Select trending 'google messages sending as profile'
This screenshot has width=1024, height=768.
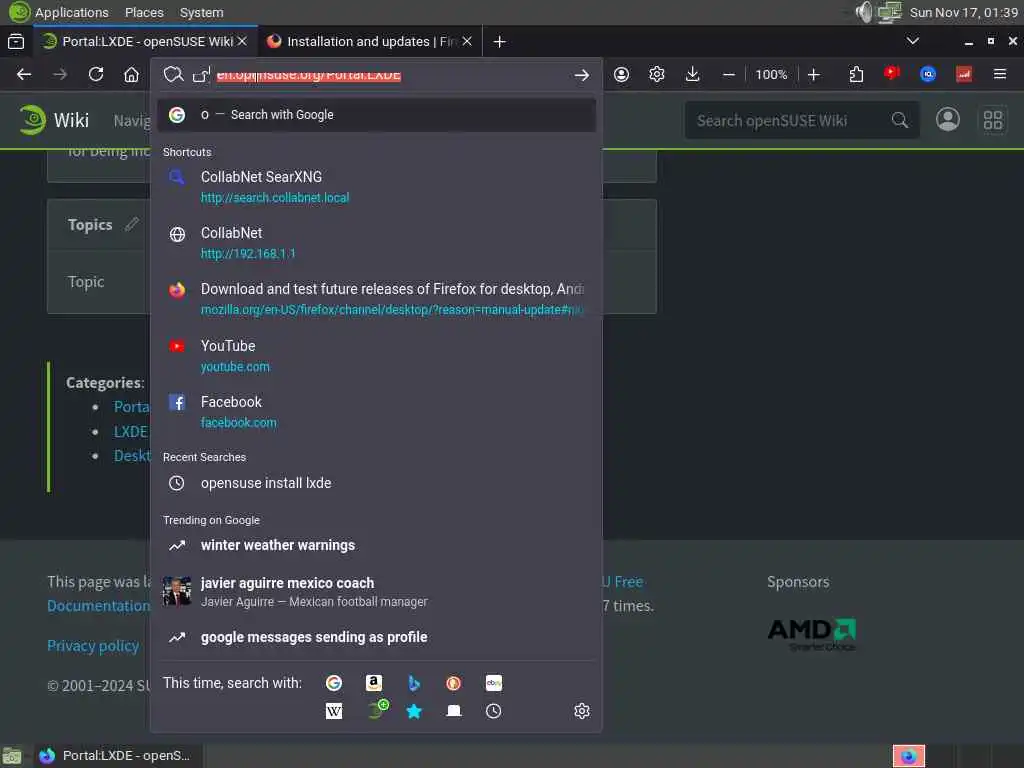376,637
